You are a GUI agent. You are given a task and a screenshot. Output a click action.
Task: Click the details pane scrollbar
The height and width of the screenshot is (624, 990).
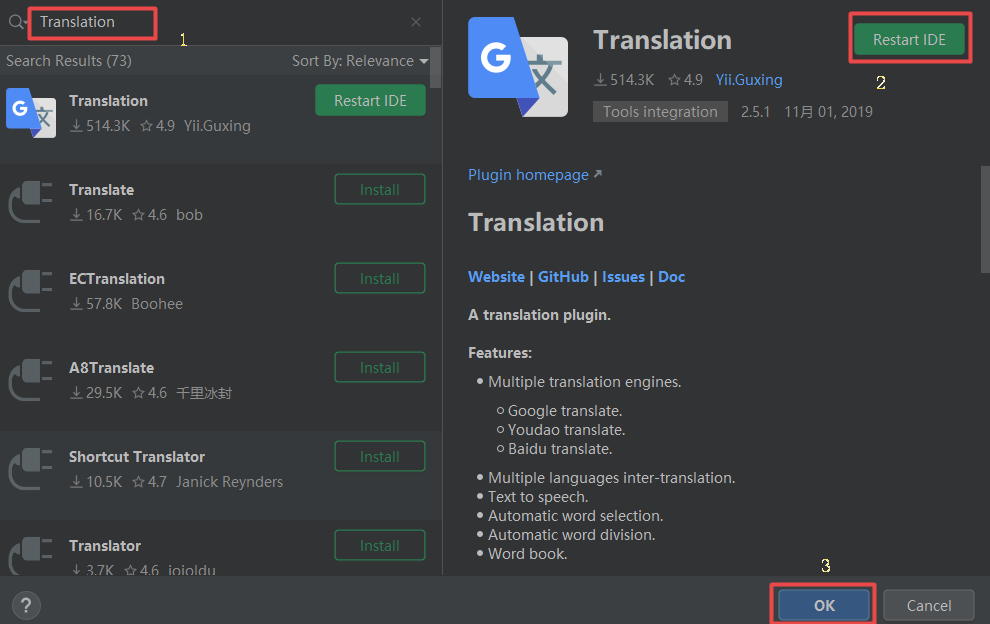coord(985,219)
